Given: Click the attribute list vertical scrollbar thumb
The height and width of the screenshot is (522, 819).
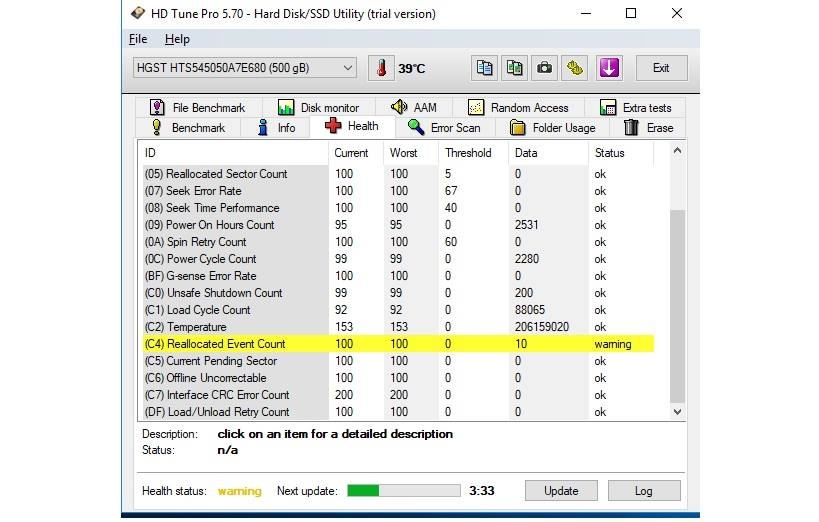Looking at the screenshot, I should (x=677, y=306).
